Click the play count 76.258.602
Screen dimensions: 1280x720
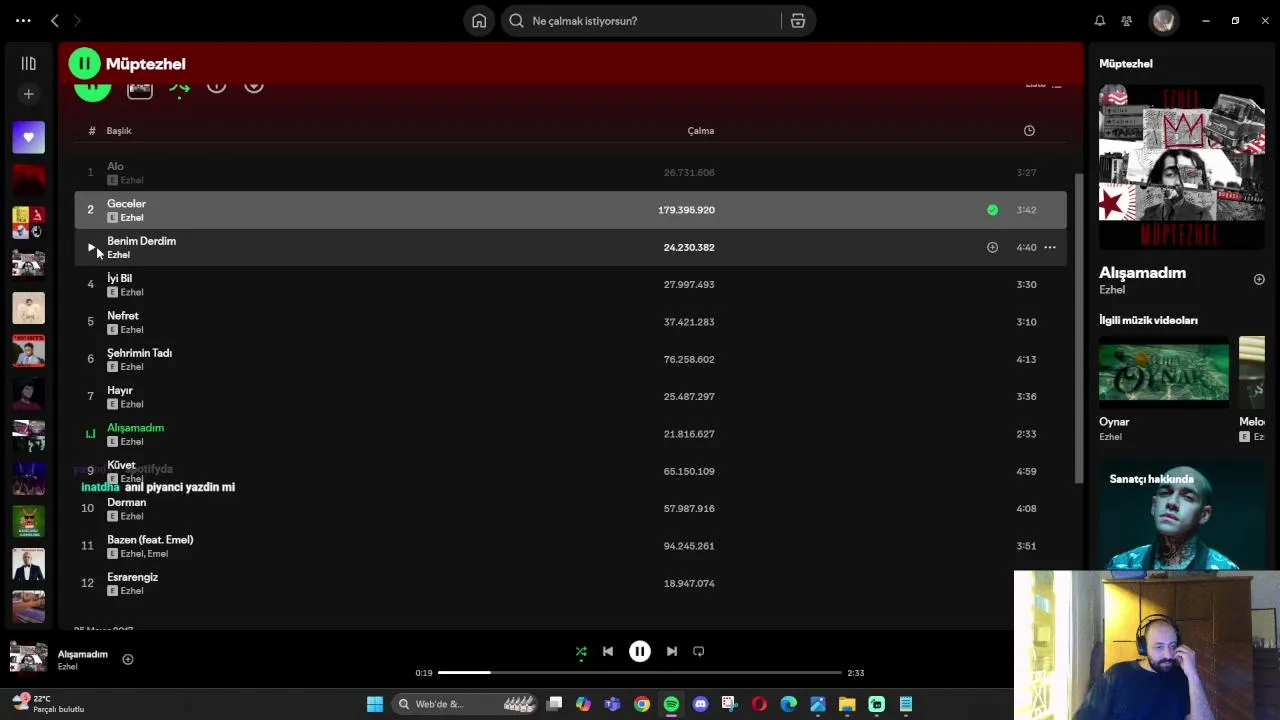point(689,359)
